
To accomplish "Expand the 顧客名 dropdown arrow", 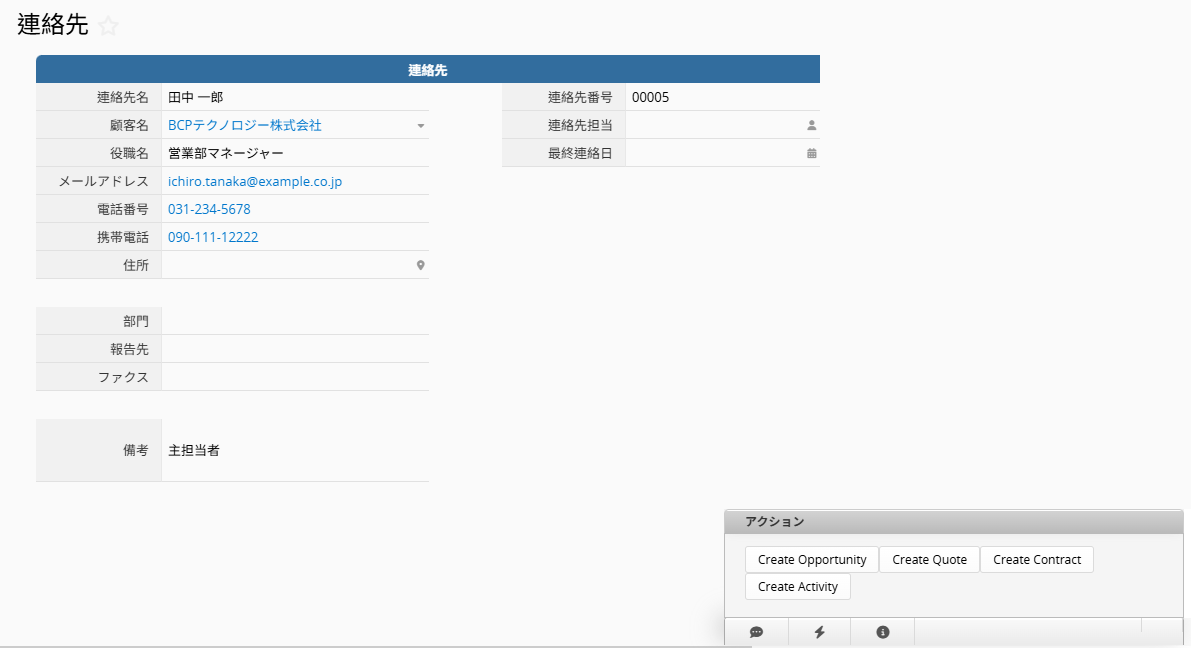I will click(x=421, y=126).
